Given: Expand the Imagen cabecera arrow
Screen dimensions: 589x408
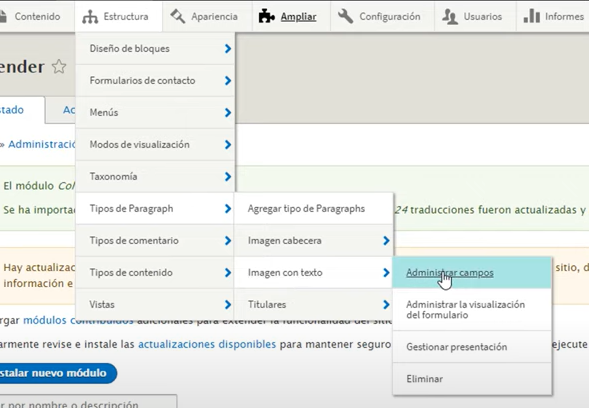Looking at the screenshot, I should [x=386, y=240].
